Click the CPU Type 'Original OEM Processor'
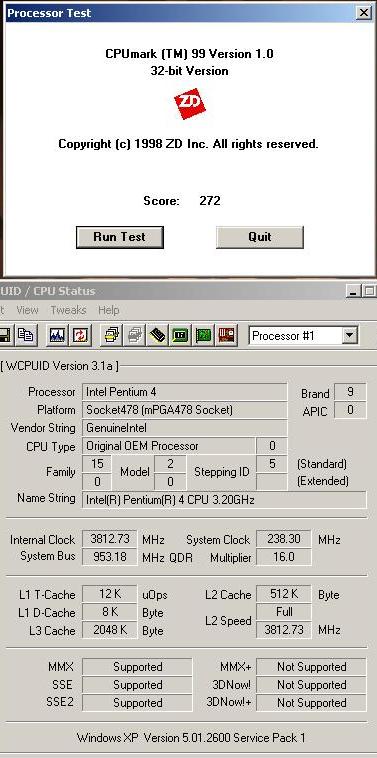The height and width of the screenshot is (758, 377). pyautogui.click(x=168, y=446)
